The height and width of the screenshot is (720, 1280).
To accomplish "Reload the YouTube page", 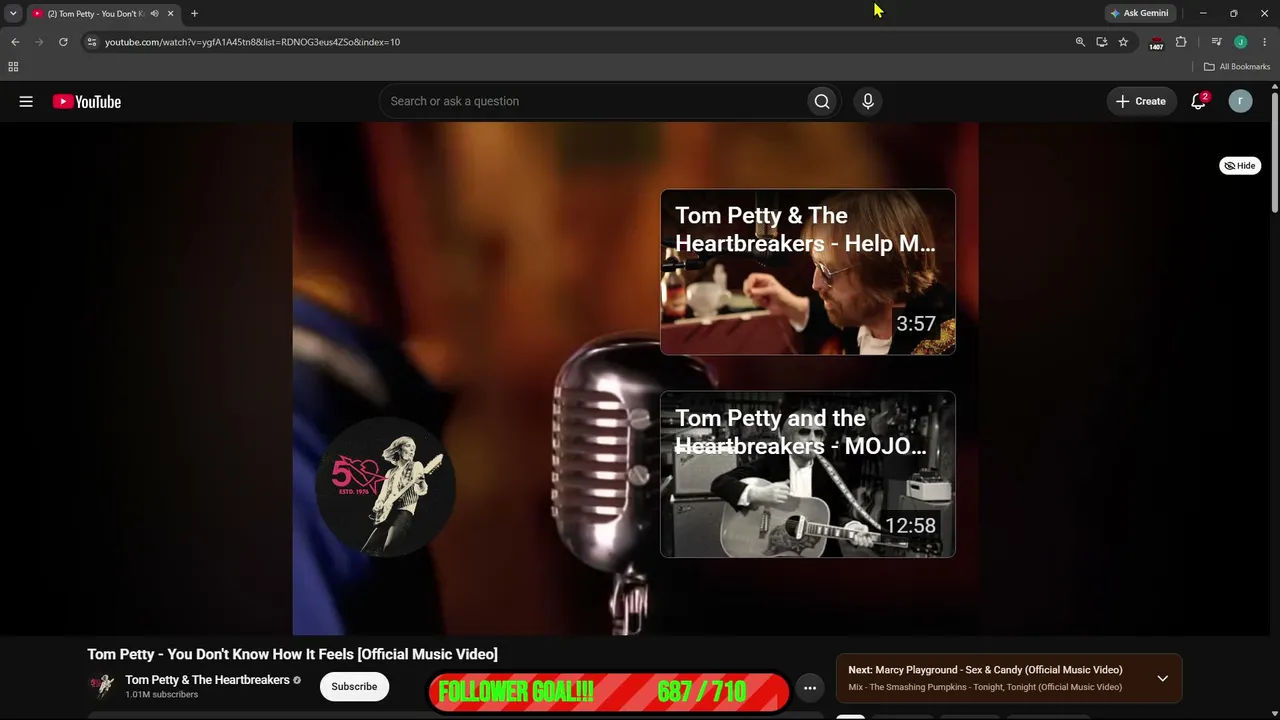I will pos(63,42).
